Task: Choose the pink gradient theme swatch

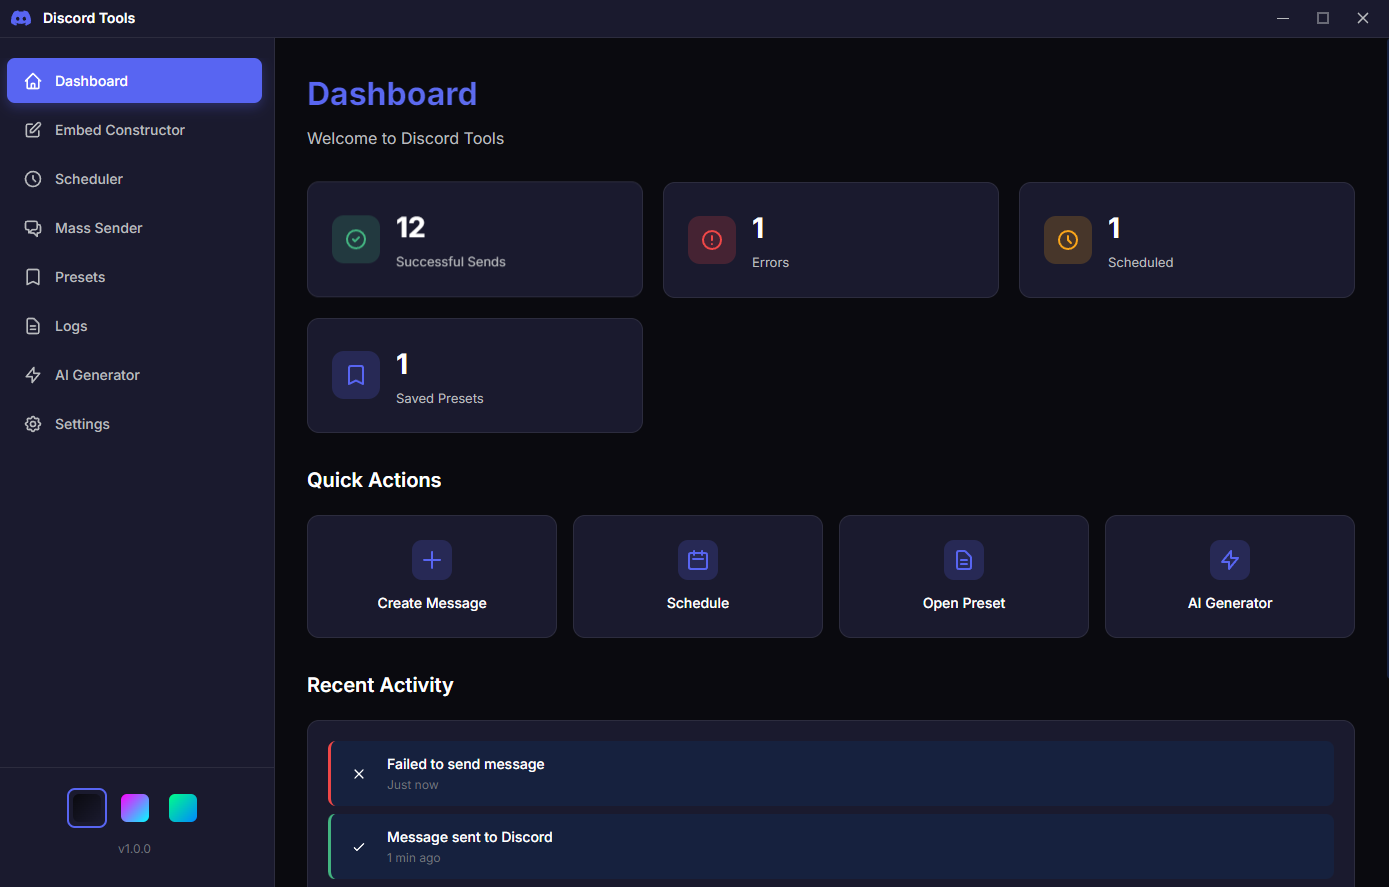Action: (x=135, y=808)
